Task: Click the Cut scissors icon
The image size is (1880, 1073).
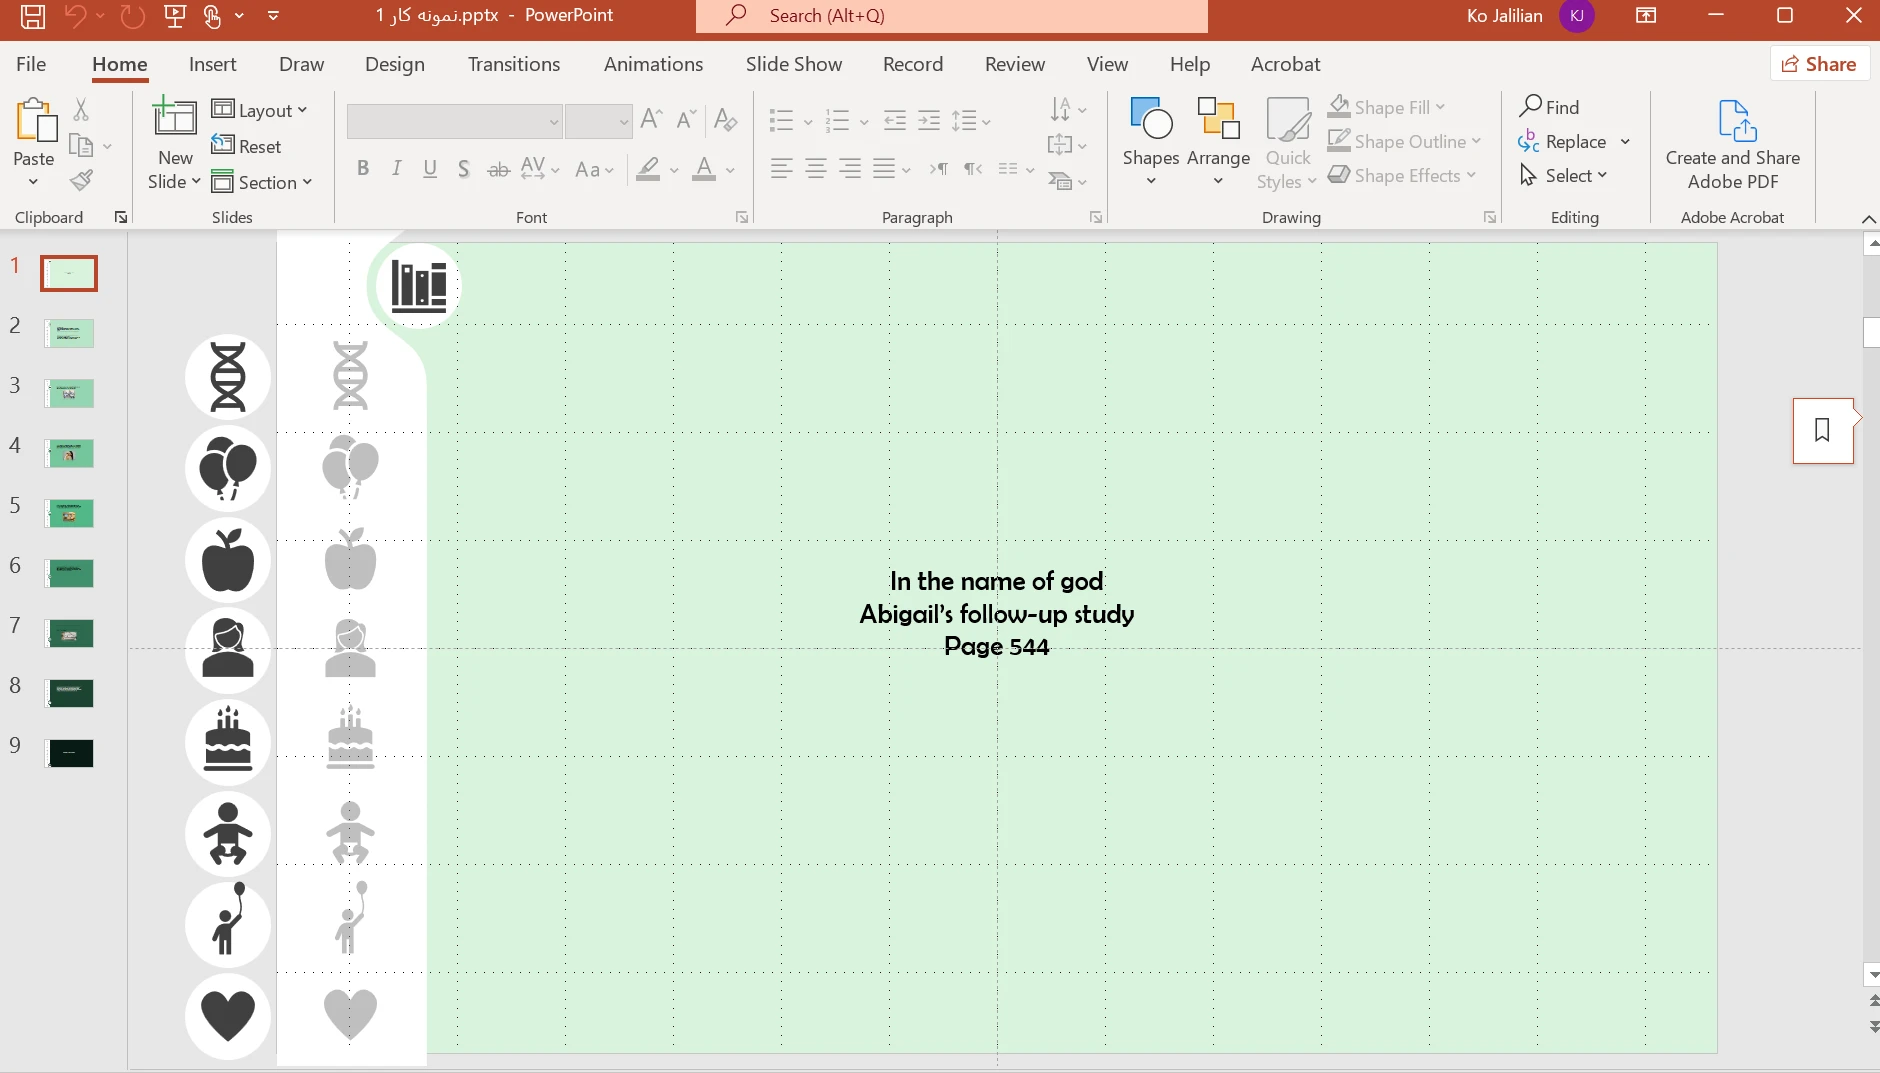Action: coord(81,109)
